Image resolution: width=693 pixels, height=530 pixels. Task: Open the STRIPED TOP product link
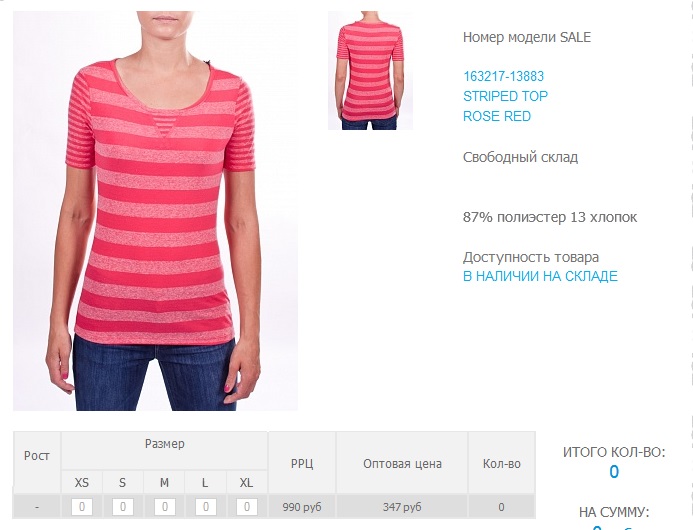click(x=505, y=96)
